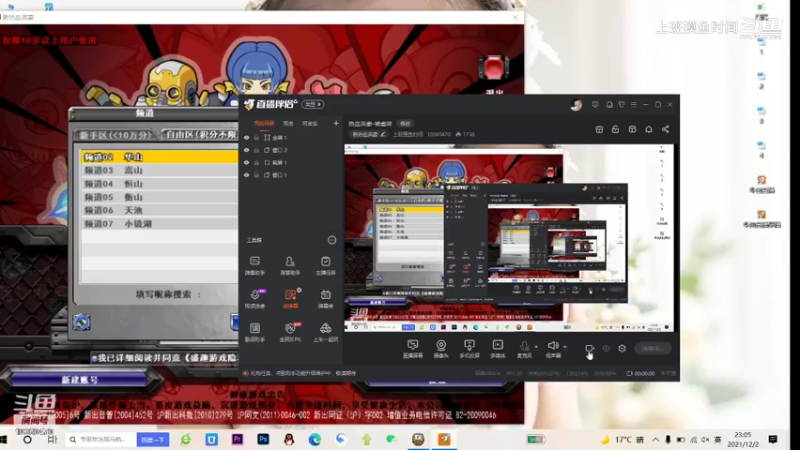Screen dimensions: 800x450
Task: Click the user avatar in companion title bar
Action: coord(577,105)
